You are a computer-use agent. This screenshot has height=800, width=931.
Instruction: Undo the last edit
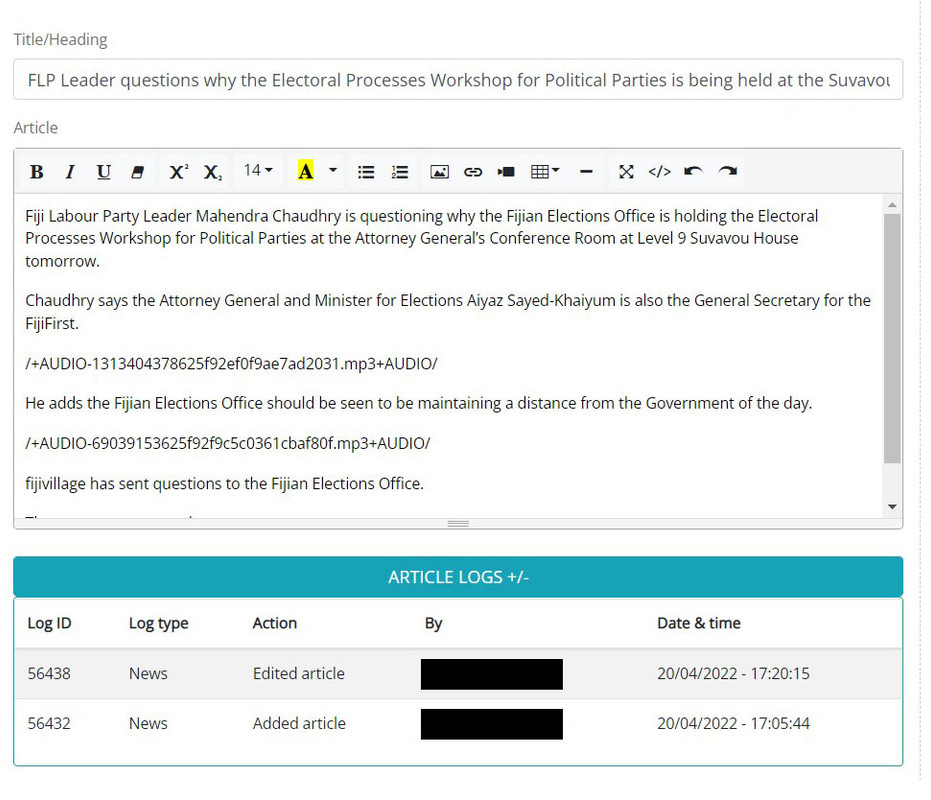[x=693, y=172]
